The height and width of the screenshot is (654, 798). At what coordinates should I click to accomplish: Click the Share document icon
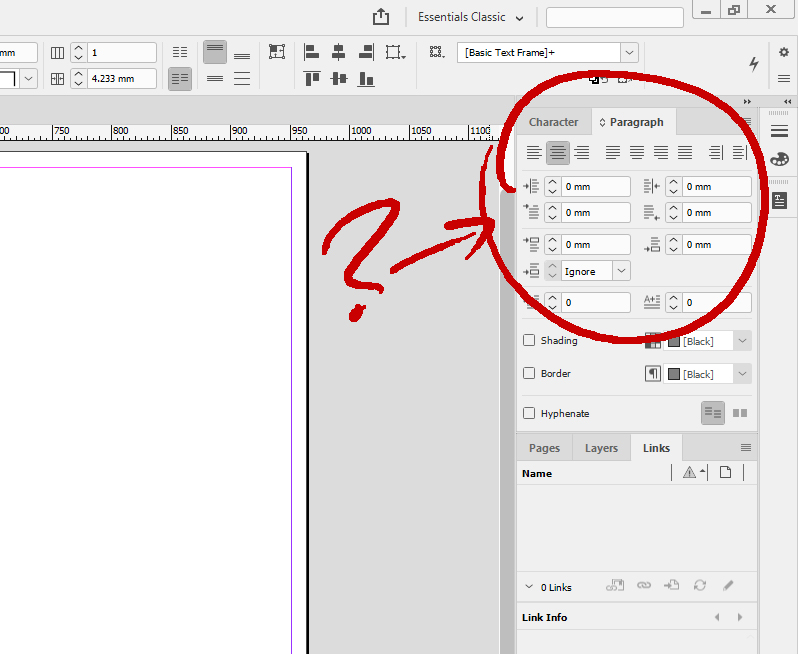381,17
